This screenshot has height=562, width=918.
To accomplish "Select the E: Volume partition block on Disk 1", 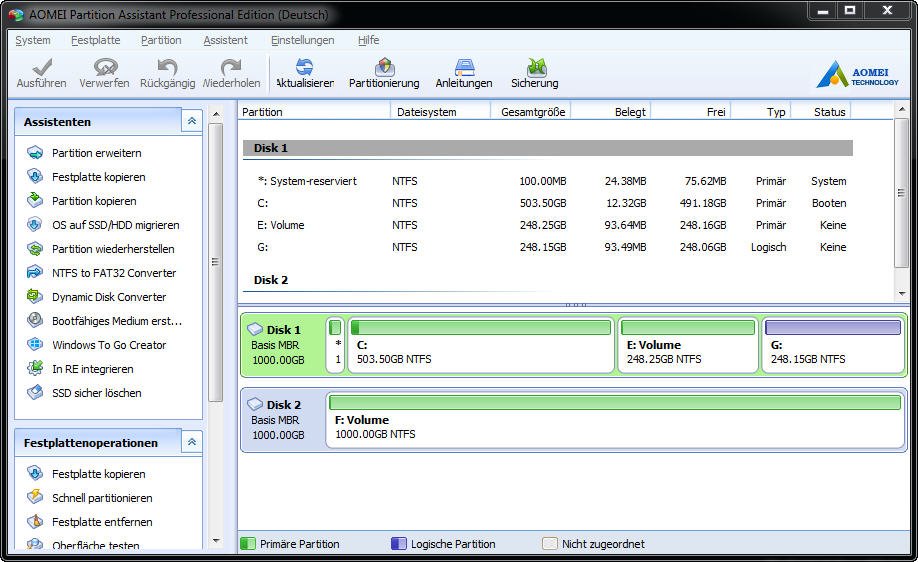I will (x=688, y=345).
